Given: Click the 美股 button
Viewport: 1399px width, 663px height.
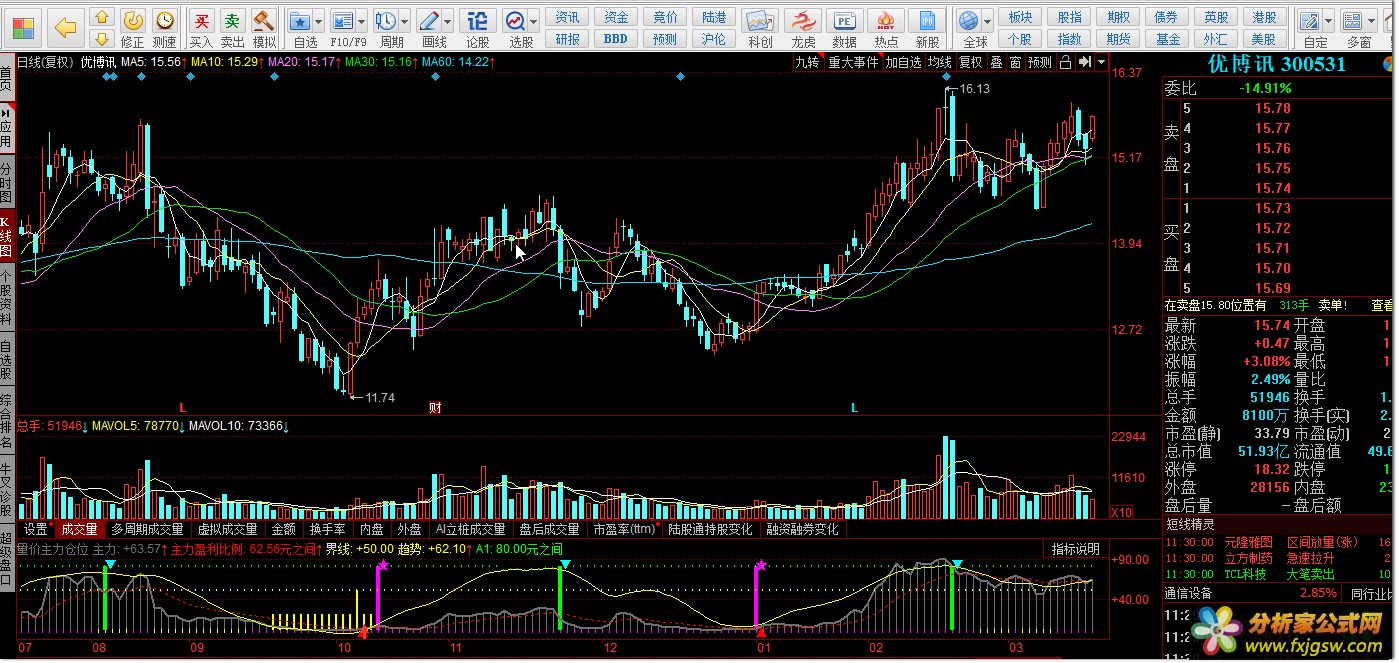Looking at the screenshot, I should point(1265,39).
